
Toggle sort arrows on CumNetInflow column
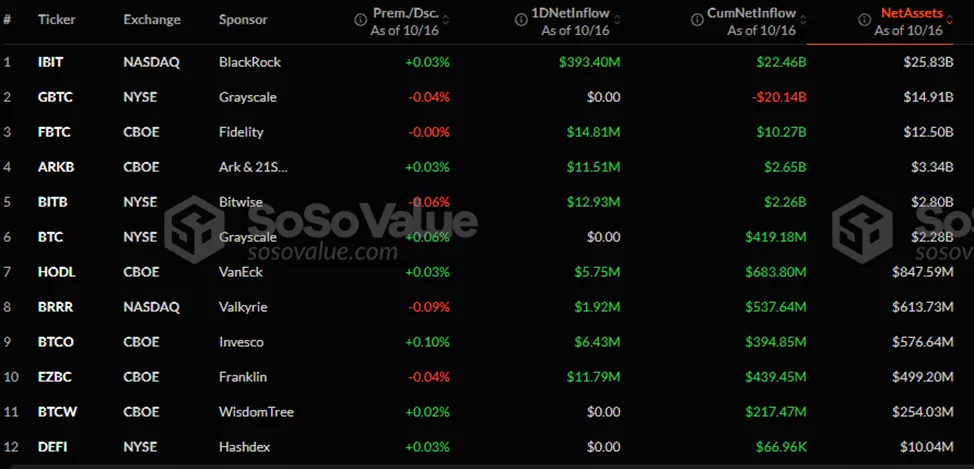click(x=801, y=19)
